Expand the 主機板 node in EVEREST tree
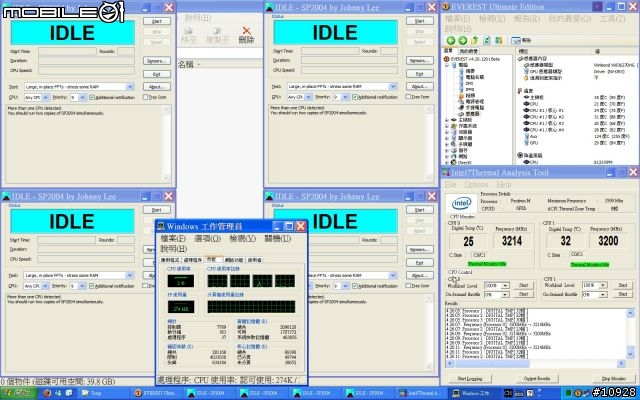 [447, 120]
